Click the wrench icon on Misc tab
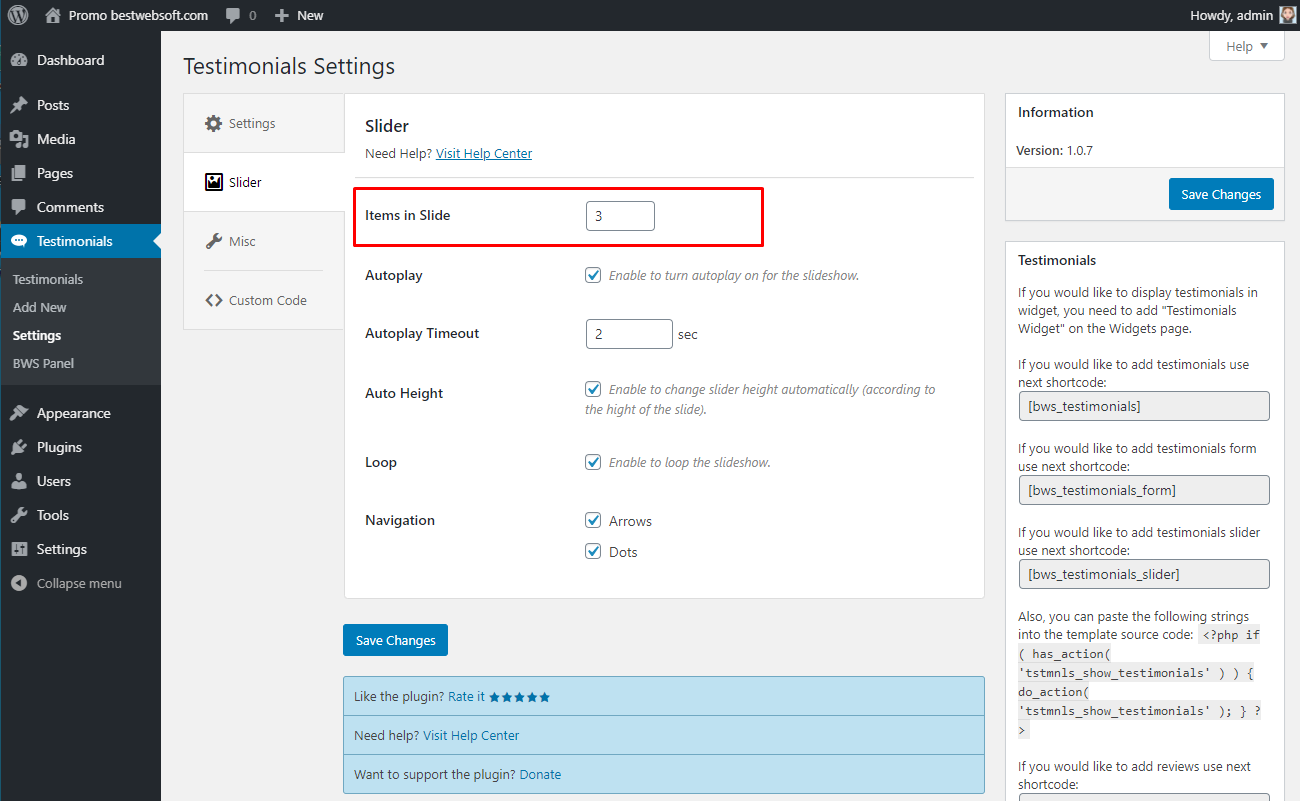This screenshot has height=801, width=1300. click(213, 241)
